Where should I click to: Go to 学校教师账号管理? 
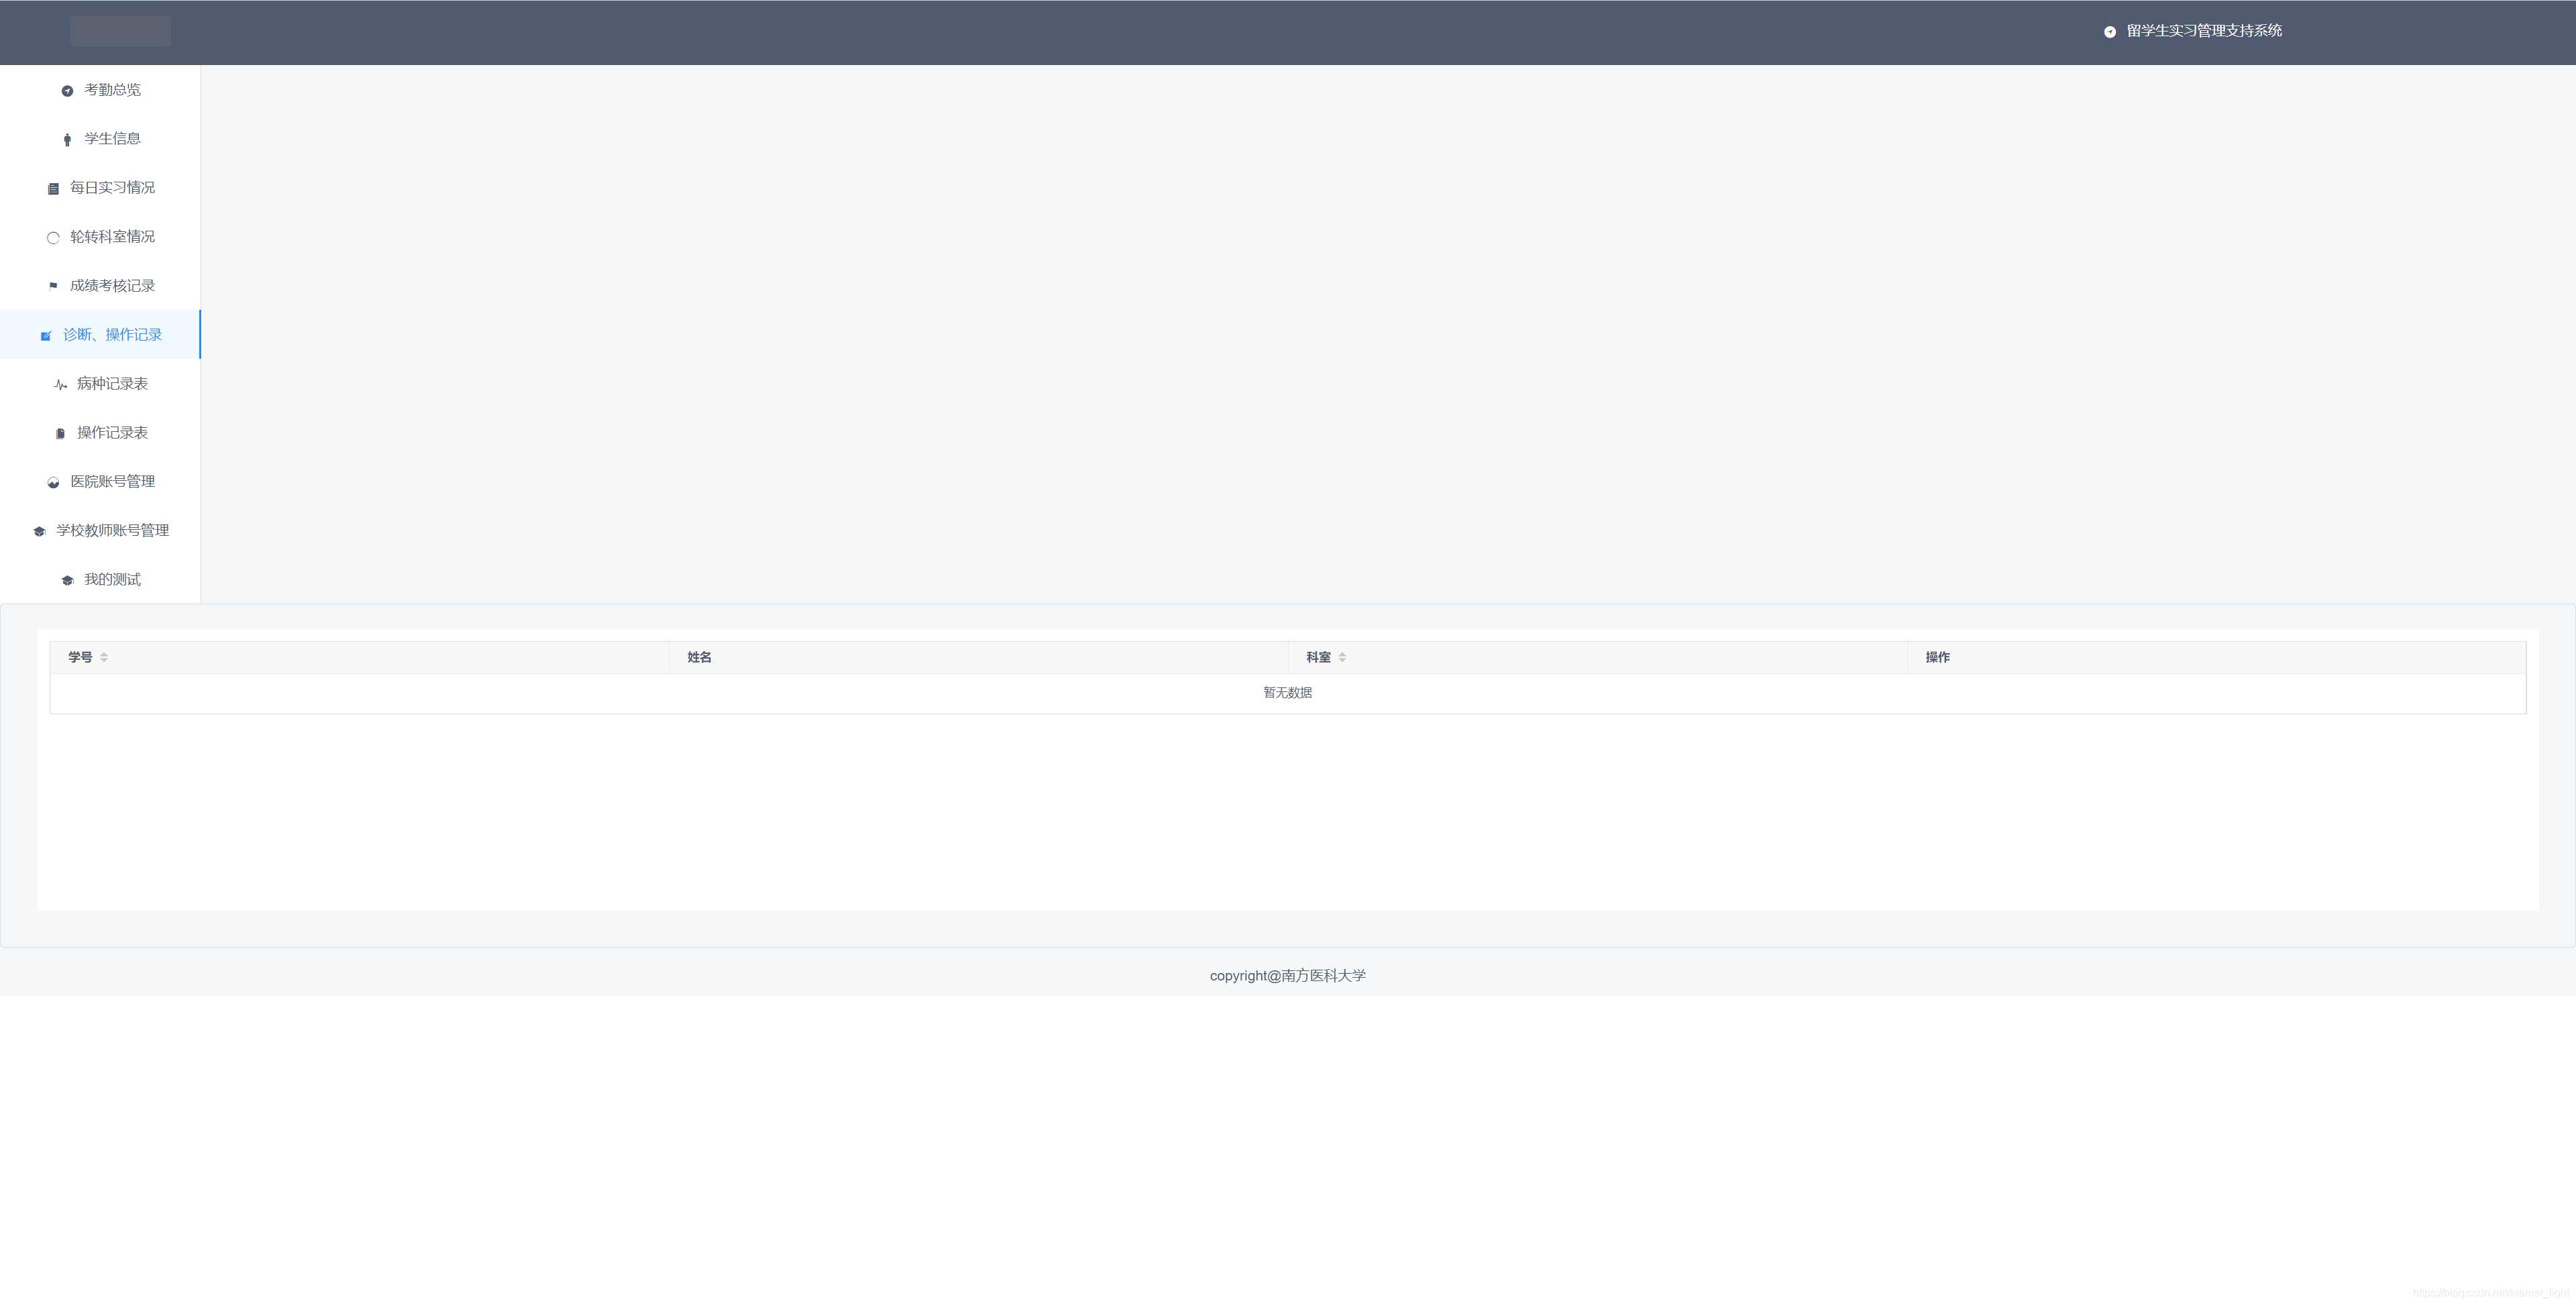100,531
